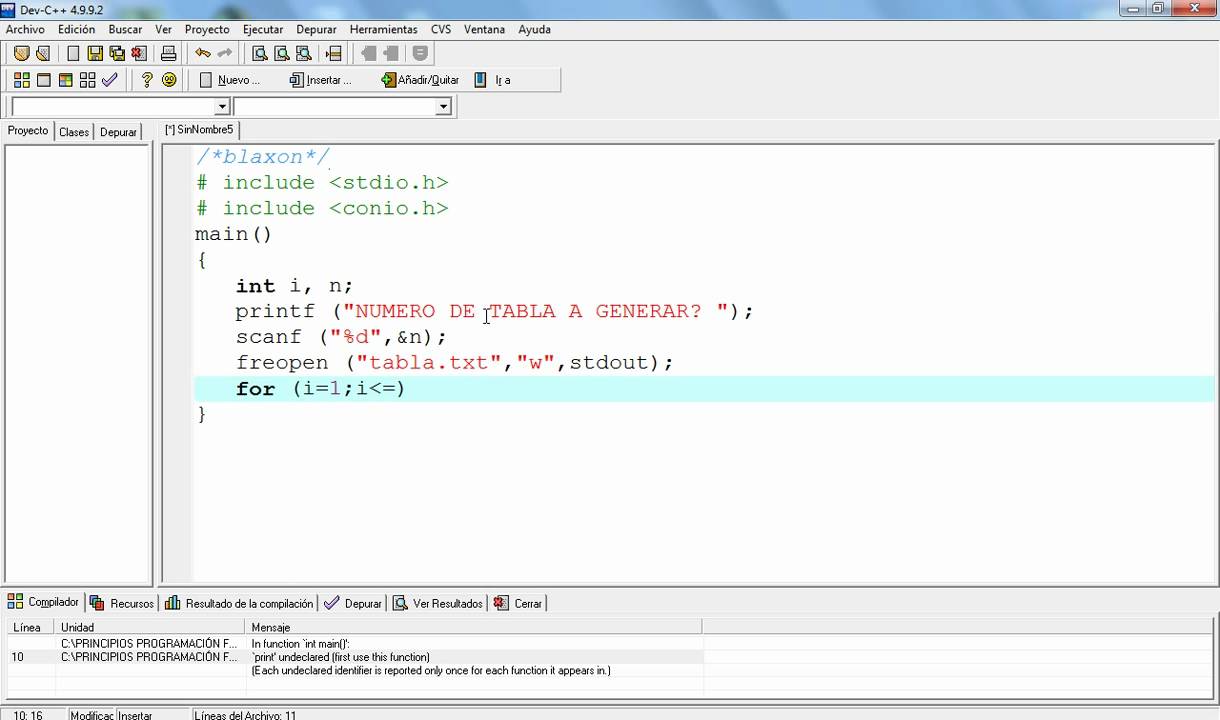Click the code line "freopen ("tabla.txt","w",stdout);"
This screenshot has height=720, width=1220.
tap(455, 362)
